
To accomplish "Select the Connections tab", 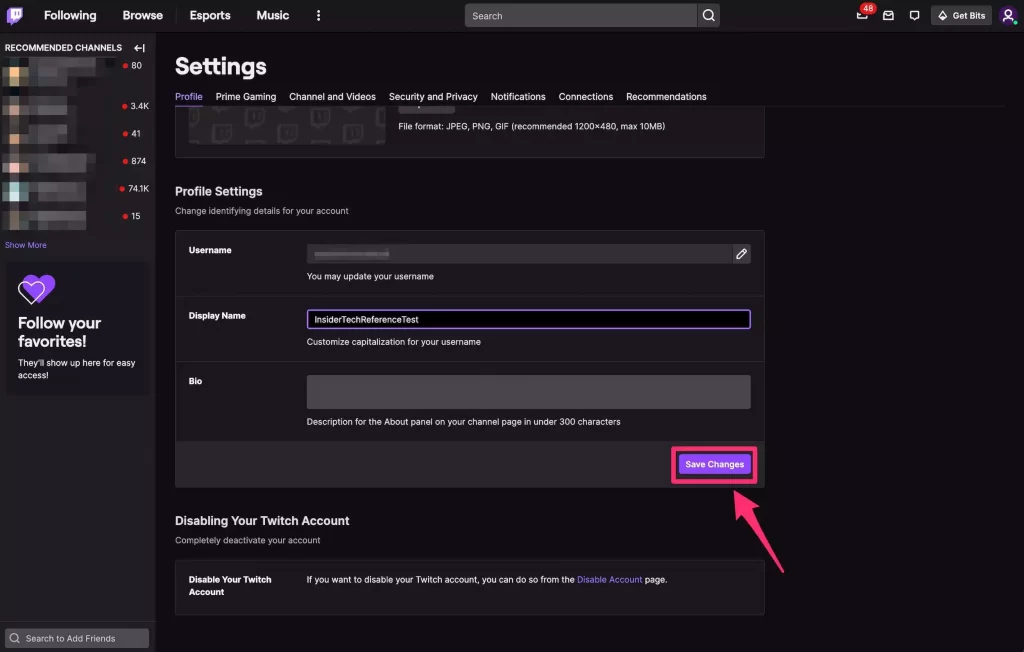I will (x=586, y=97).
